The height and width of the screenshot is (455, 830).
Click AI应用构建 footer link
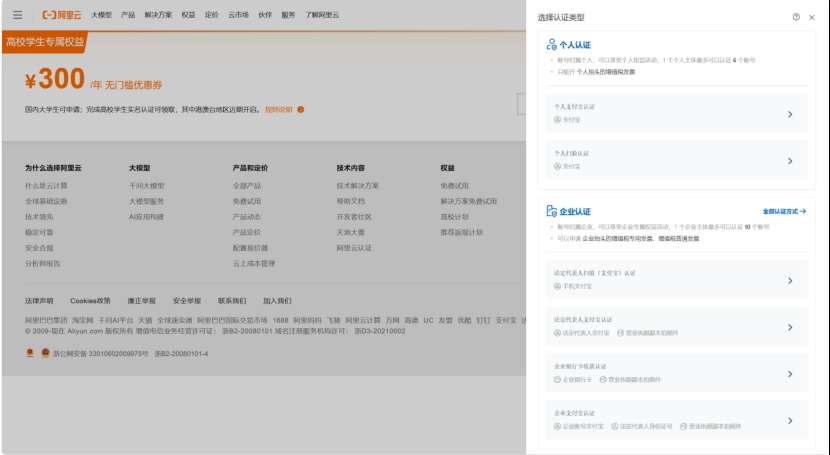tap(147, 217)
